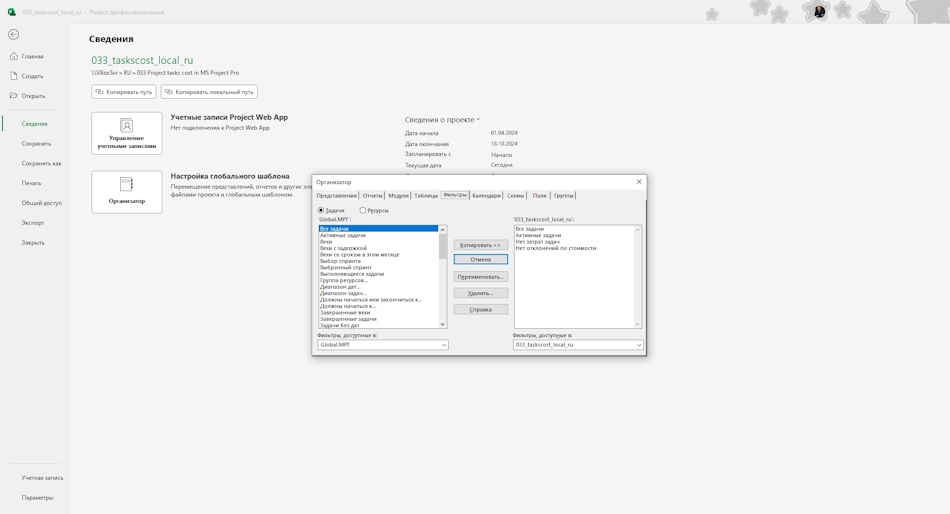
Task: Open the Главная backstage item
Action: (32, 56)
